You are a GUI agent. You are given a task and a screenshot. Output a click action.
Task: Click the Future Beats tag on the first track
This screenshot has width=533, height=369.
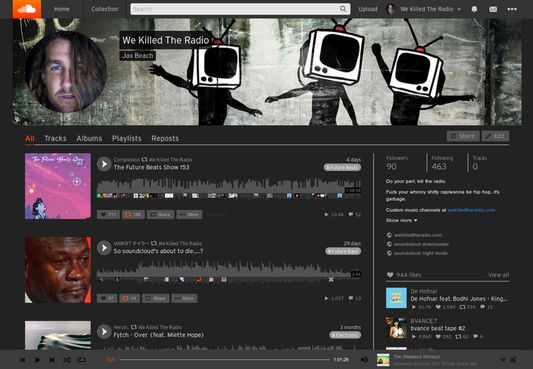click(342, 168)
